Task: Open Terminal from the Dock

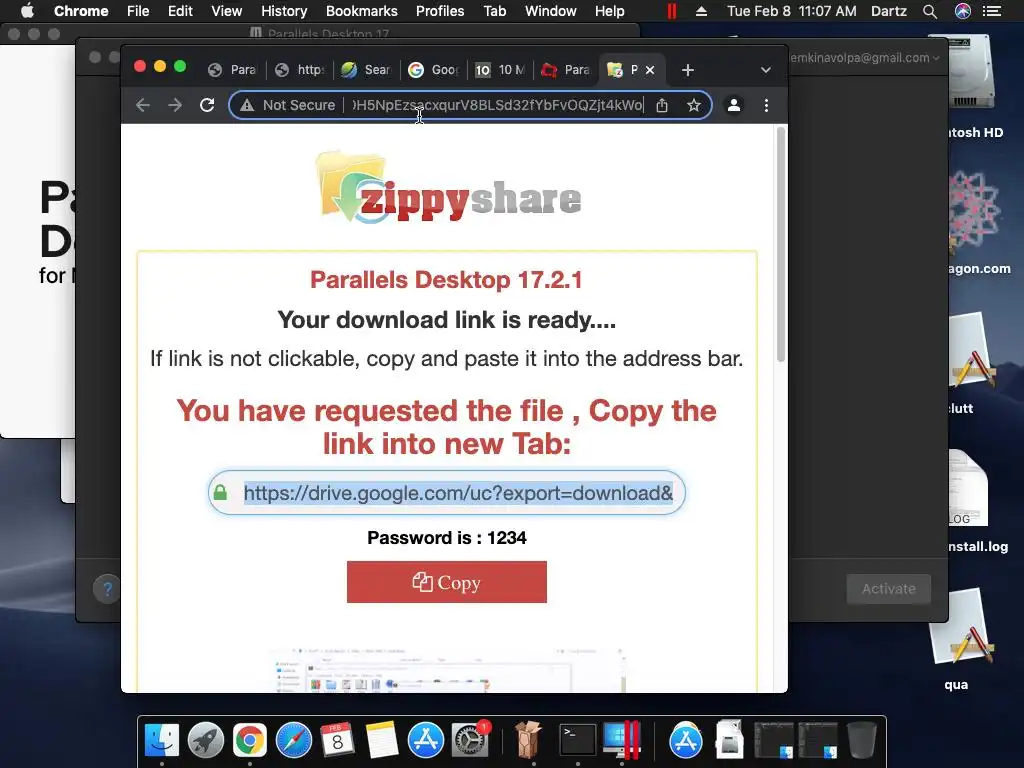Action: pyautogui.click(x=578, y=741)
